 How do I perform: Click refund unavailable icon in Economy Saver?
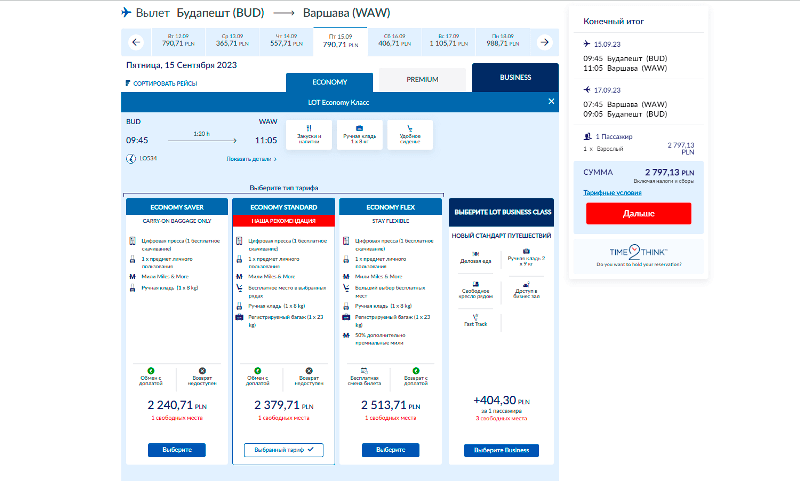tap(202, 371)
